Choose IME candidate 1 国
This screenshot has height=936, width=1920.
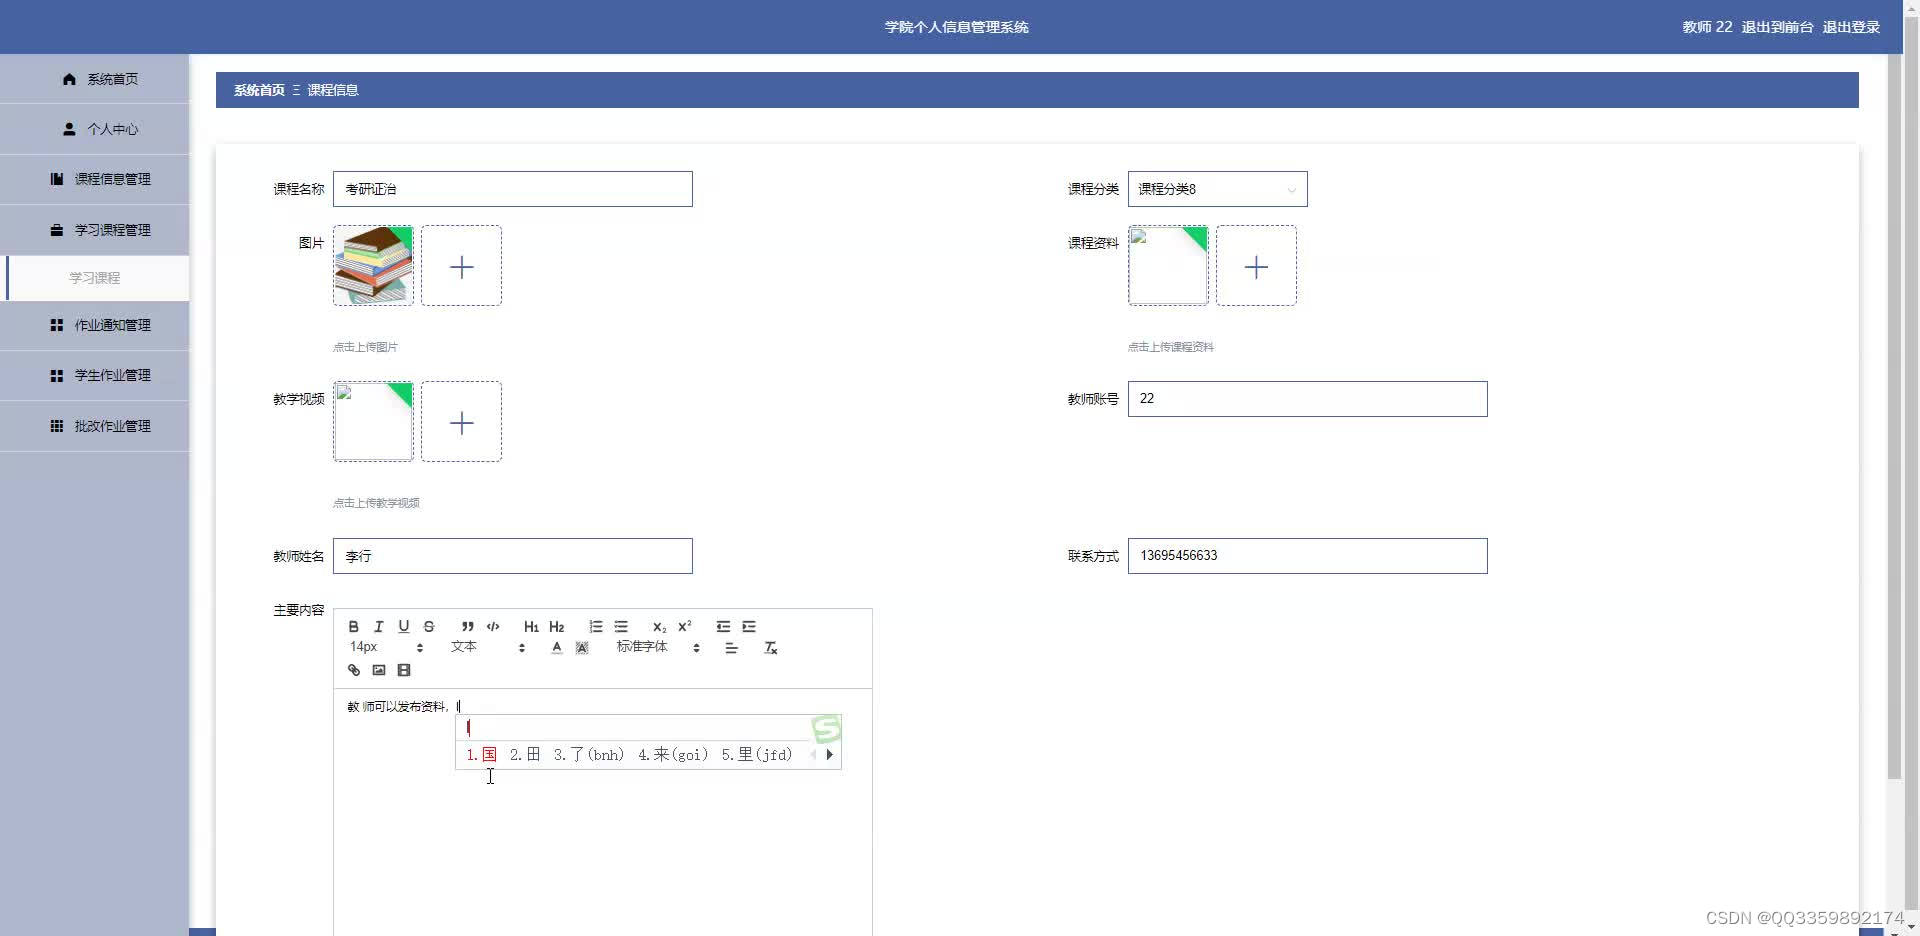(x=481, y=755)
